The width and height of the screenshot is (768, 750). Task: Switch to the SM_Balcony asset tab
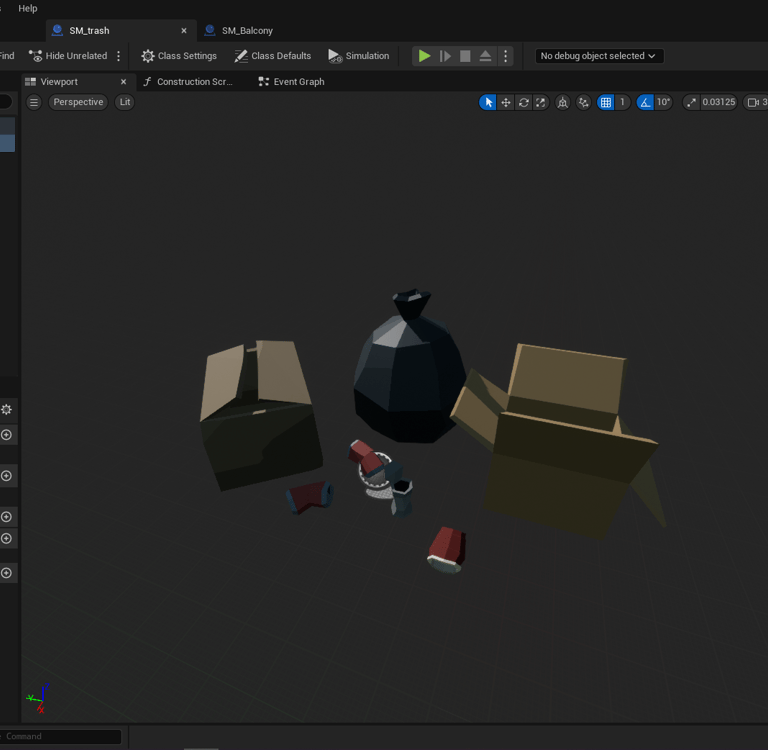click(246, 31)
